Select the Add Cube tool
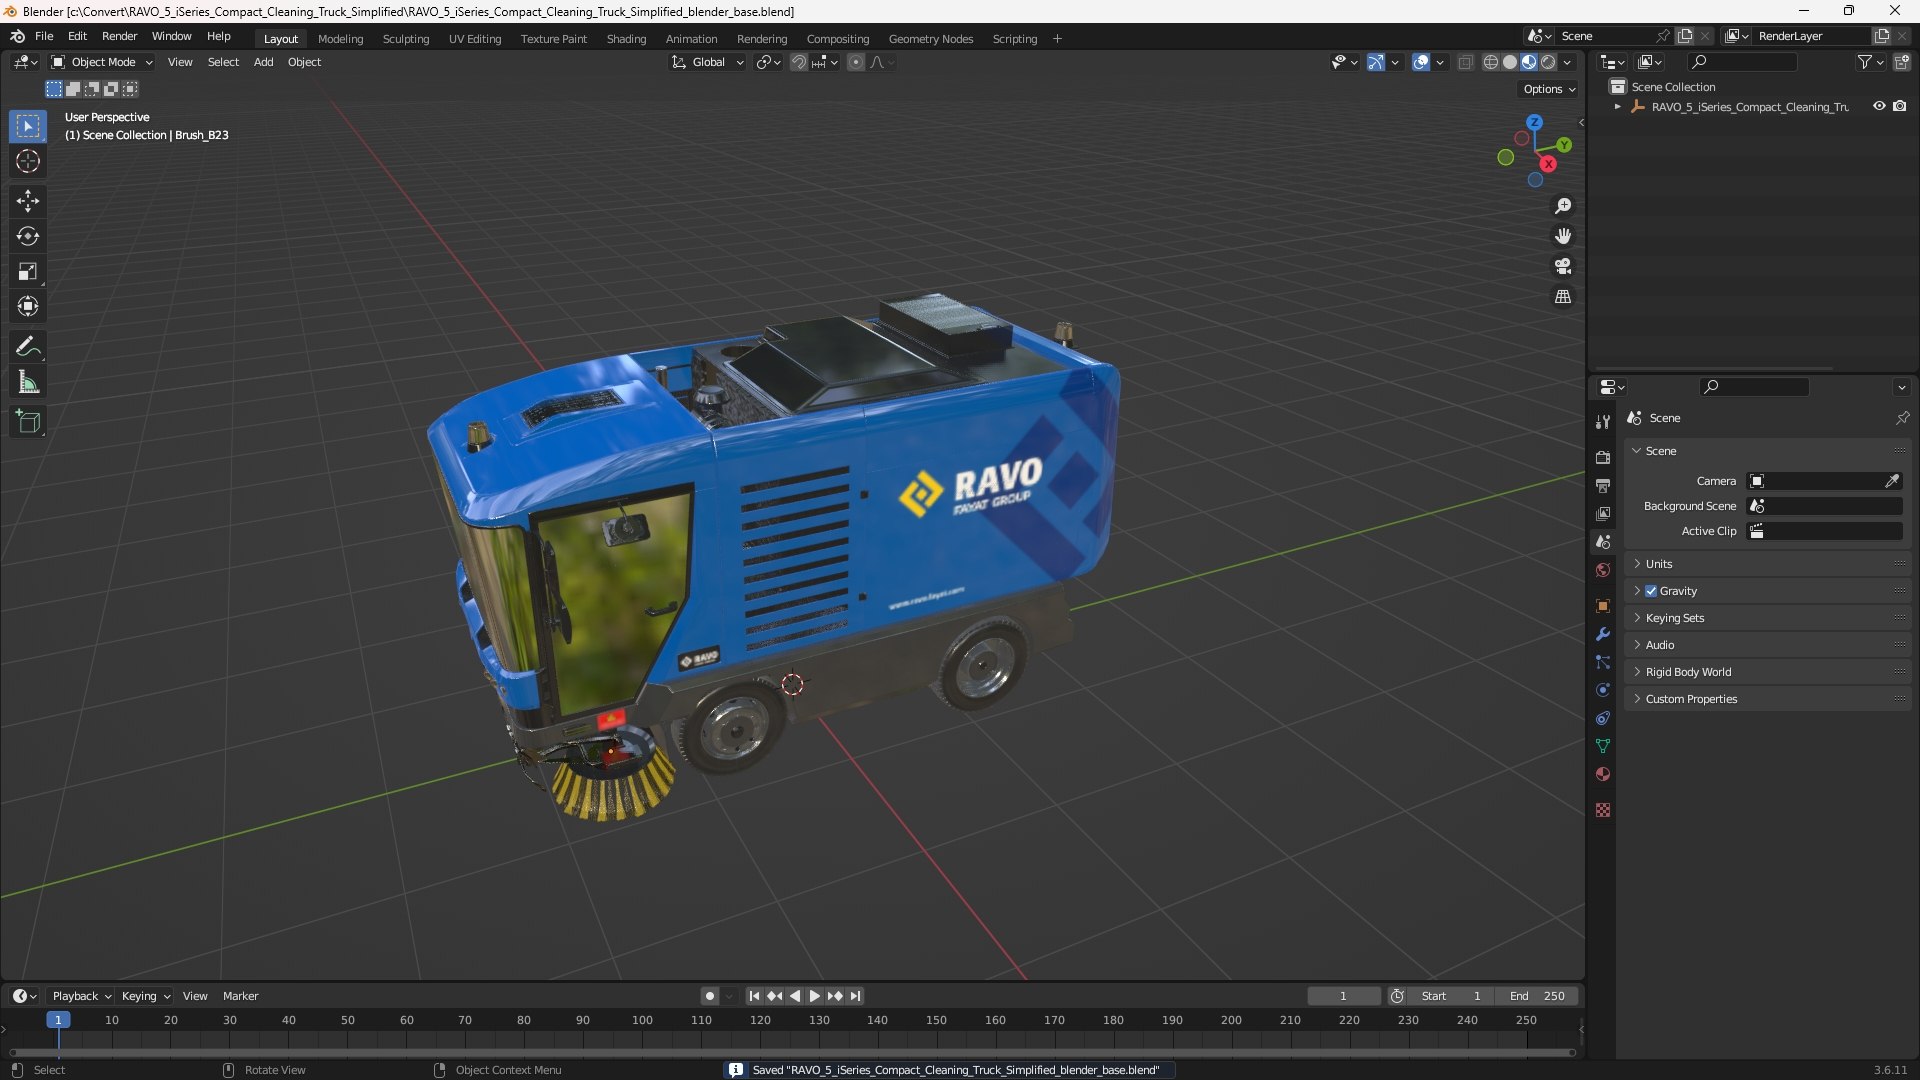Viewport: 1920px width, 1080px height. (x=28, y=422)
